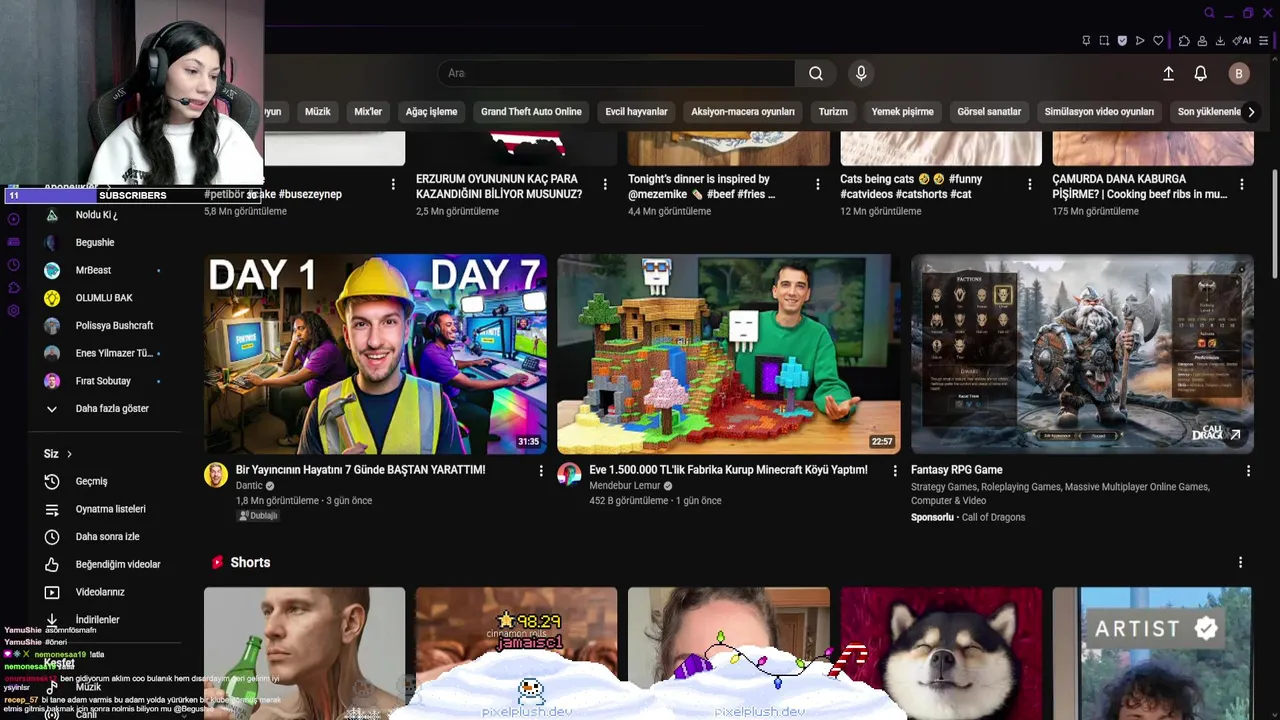Open Mendebur Lemur channel name link
Viewport: 1280px width, 720px height.
point(625,486)
